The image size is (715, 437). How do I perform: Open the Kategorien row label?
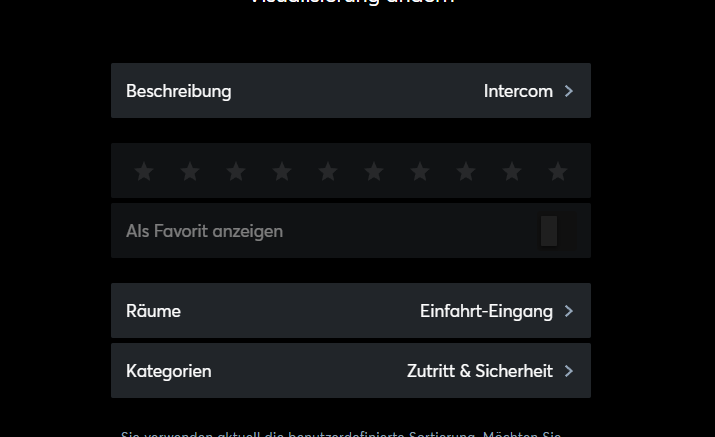point(168,371)
